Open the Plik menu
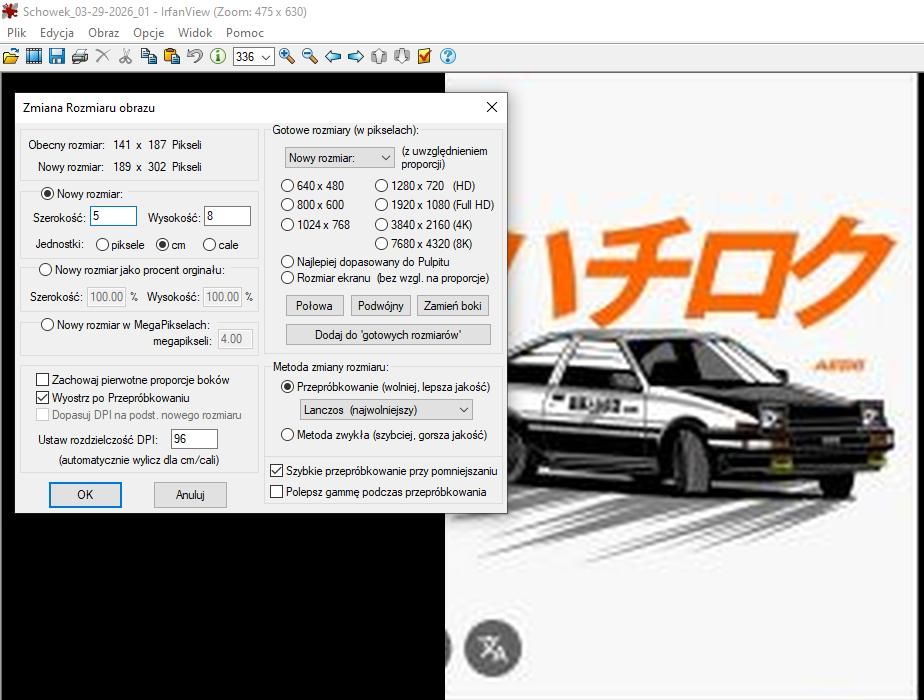This screenshot has height=700, width=924. click(x=16, y=33)
